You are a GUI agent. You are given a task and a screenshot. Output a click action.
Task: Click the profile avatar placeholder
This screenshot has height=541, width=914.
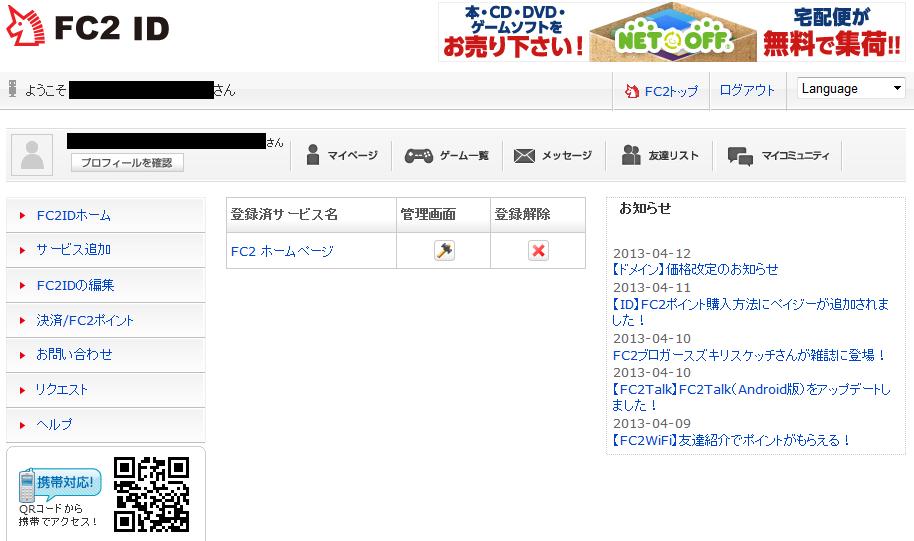pyautogui.click(x=32, y=154)
